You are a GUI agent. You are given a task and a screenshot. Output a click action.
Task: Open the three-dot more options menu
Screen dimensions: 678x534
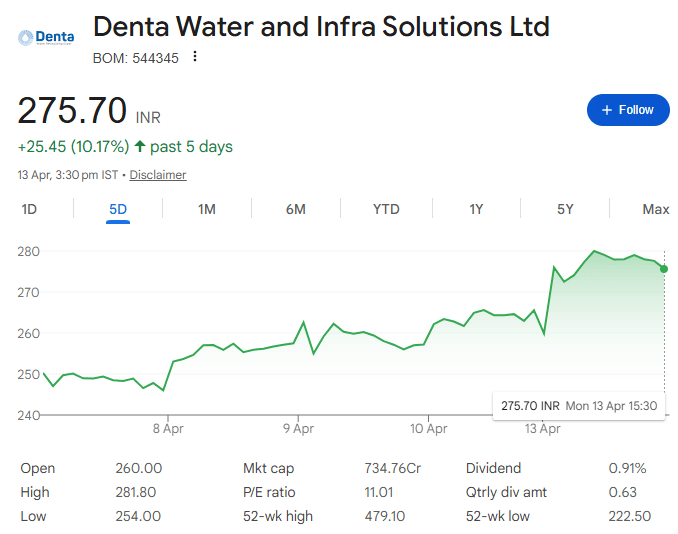click(195, 57)
